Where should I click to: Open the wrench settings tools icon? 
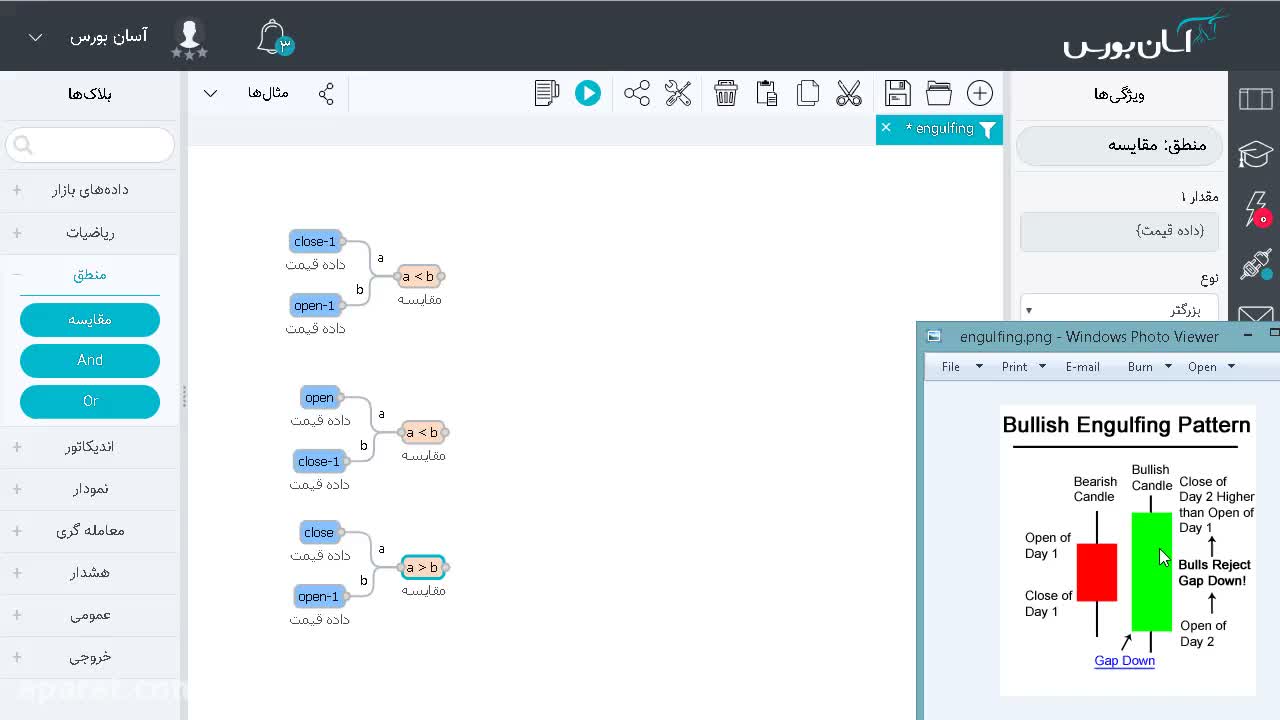point(678,93)
